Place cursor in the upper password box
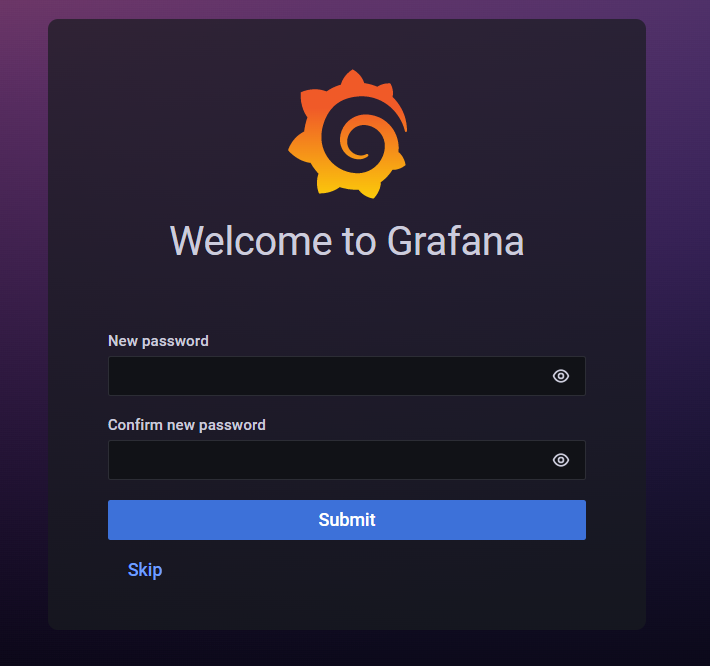This screenshot has height=666, width=710. click(347, 376)
